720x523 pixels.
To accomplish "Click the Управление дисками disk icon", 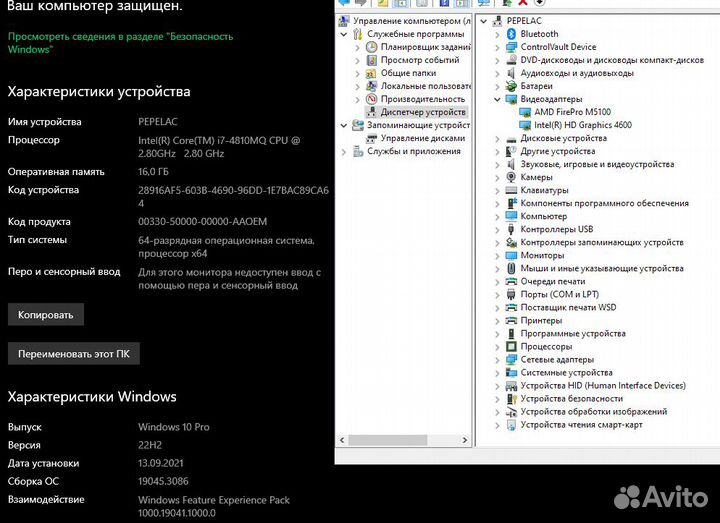I will pyautogui.click(x=371, y=138).
